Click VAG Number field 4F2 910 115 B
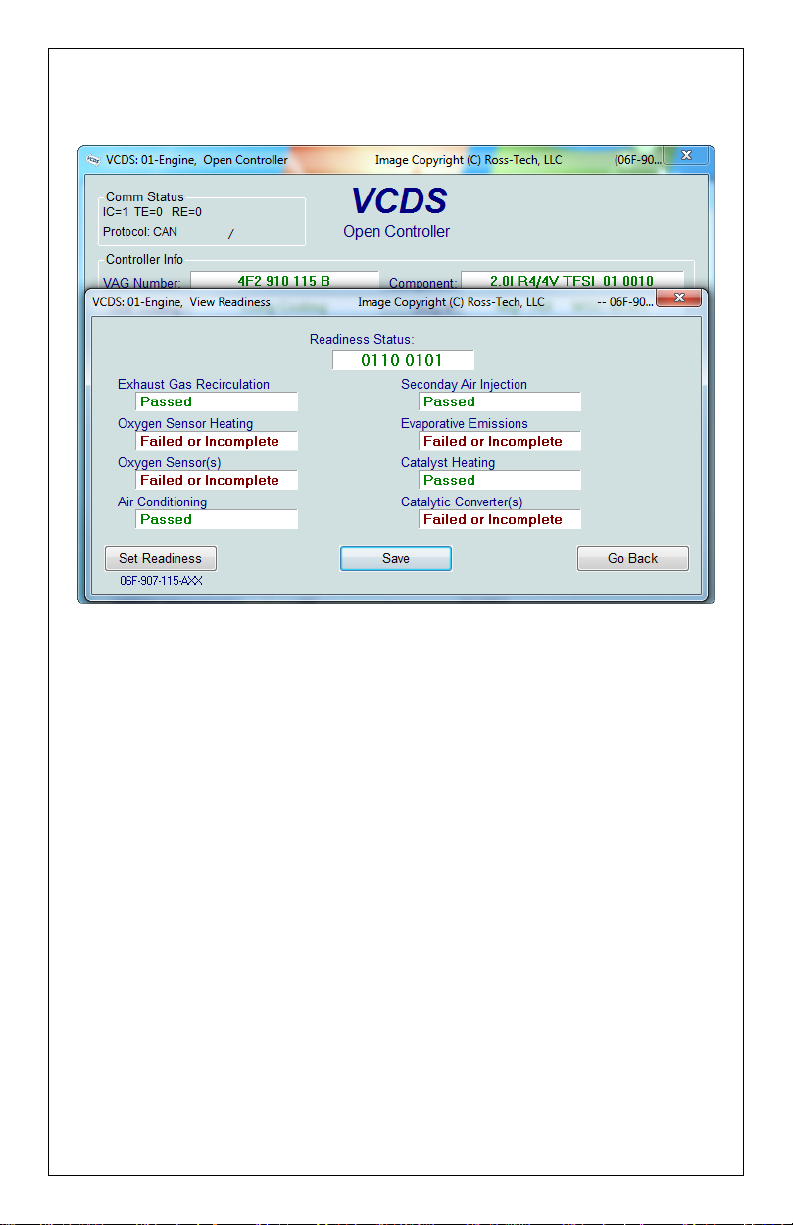This screenshot has height=1225, width=793. (x=285, y=280)
